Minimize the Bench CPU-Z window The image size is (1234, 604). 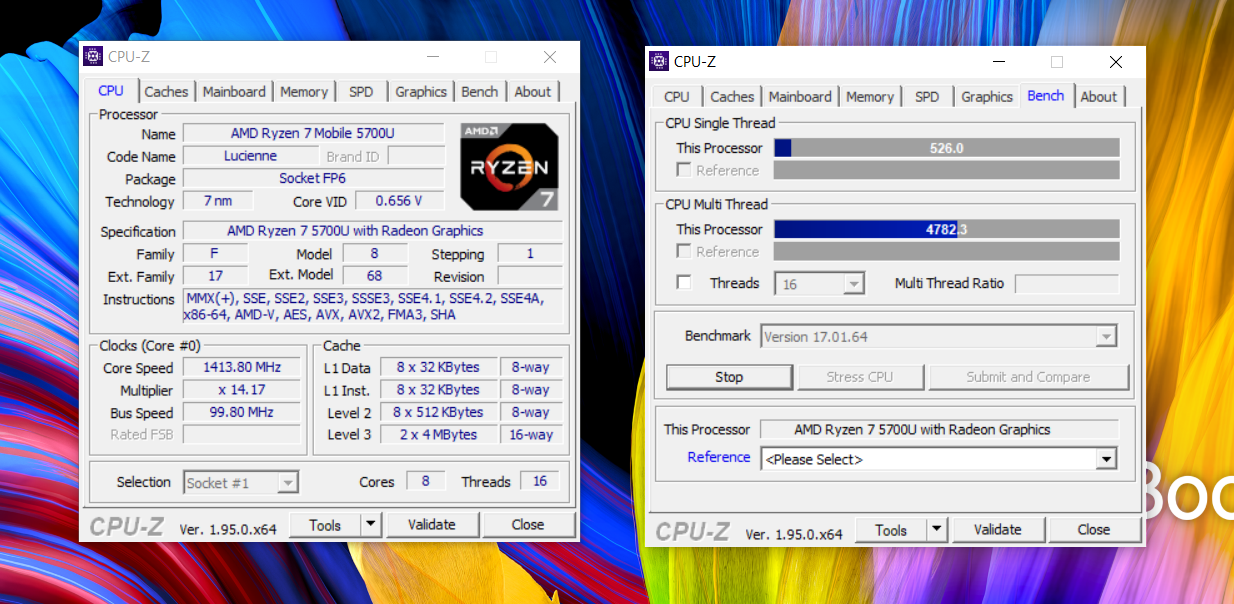pyautogui.click(x=999, y=61)
